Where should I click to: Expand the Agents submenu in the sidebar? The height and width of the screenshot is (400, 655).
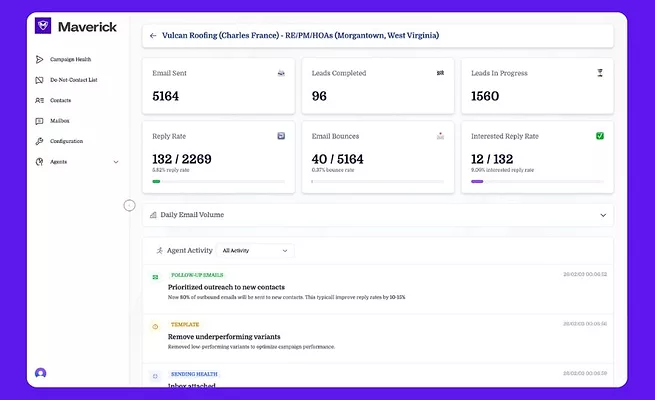(x=115, y=162)
